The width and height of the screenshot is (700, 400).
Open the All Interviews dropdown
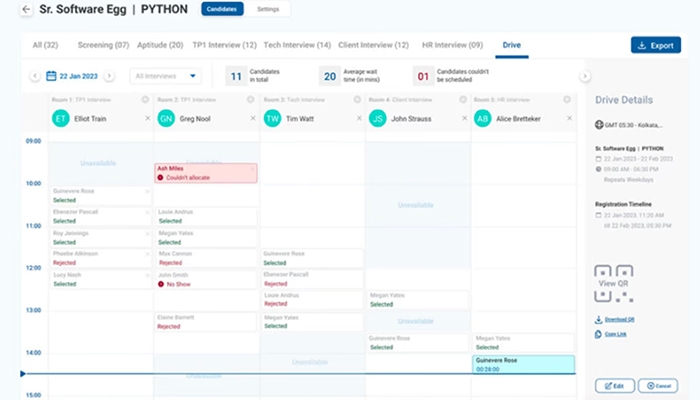point(165,76)
